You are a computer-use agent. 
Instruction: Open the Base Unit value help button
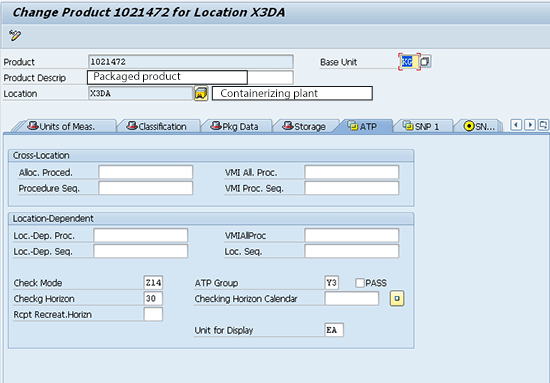coord(425,62)
